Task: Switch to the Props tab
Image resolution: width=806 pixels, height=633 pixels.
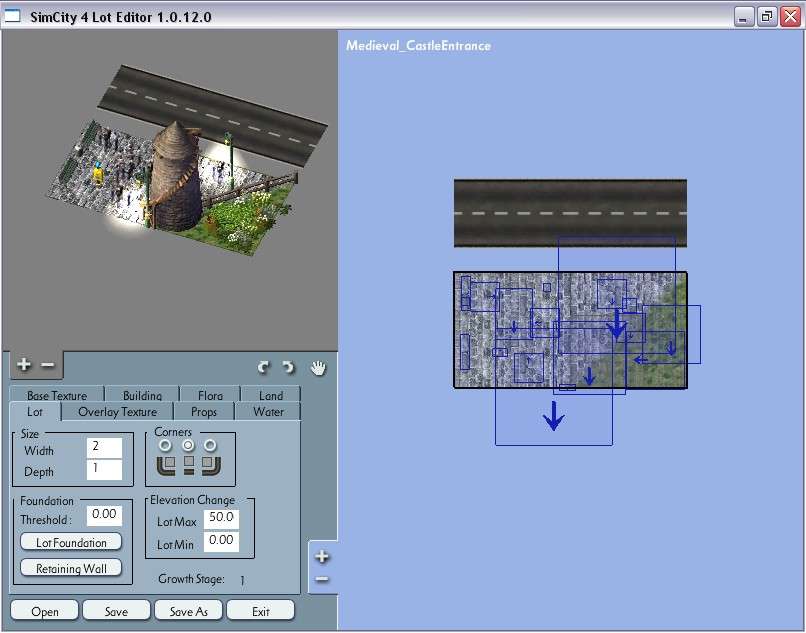Action: 204,411
